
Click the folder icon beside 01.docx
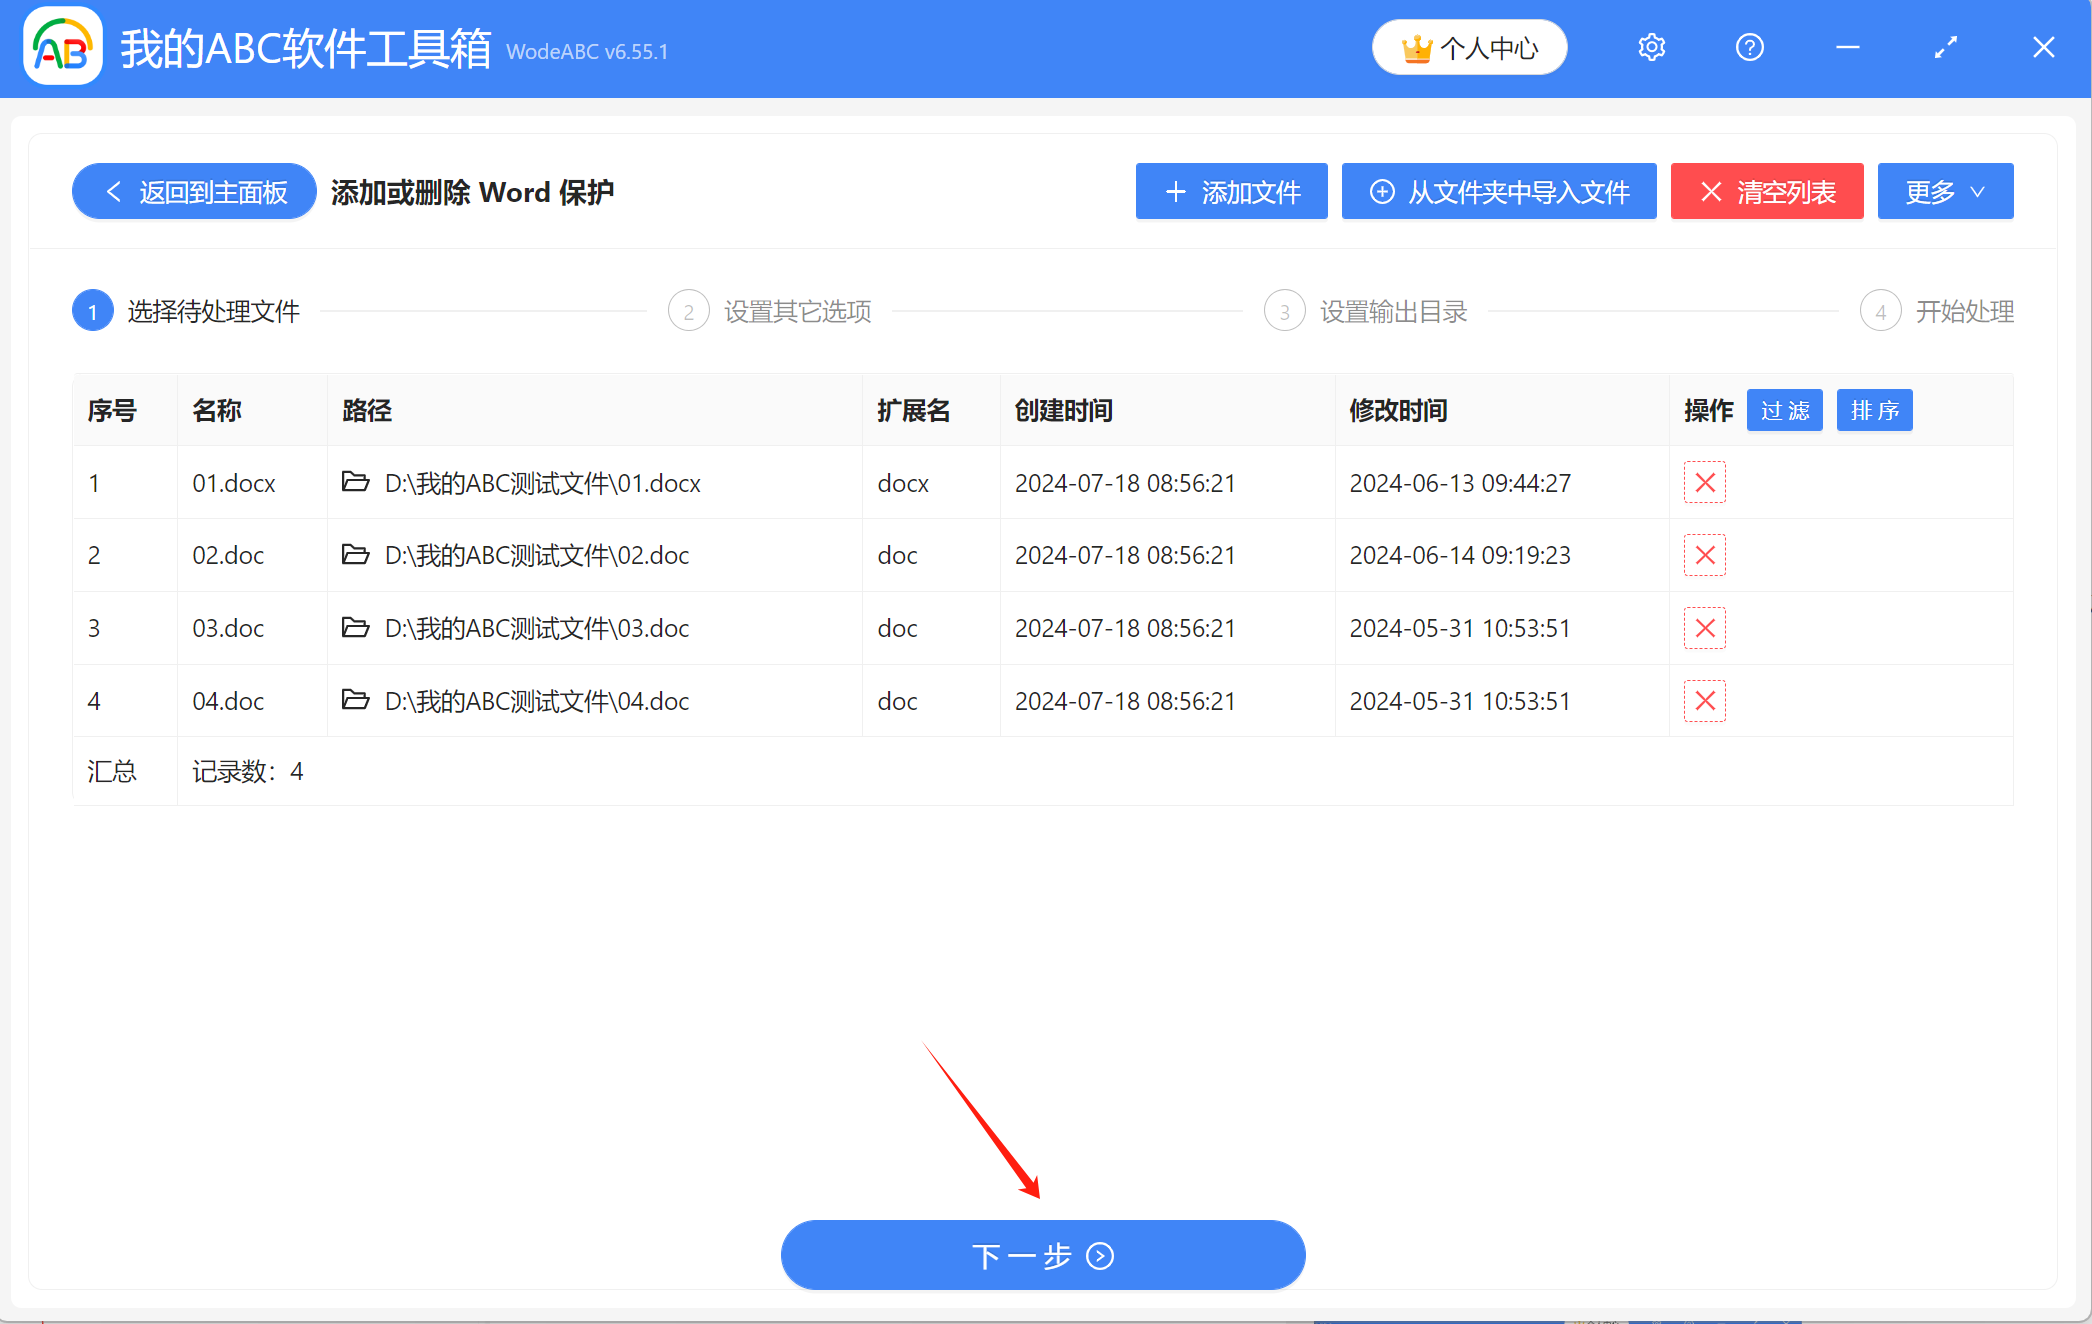coord(356,482)
